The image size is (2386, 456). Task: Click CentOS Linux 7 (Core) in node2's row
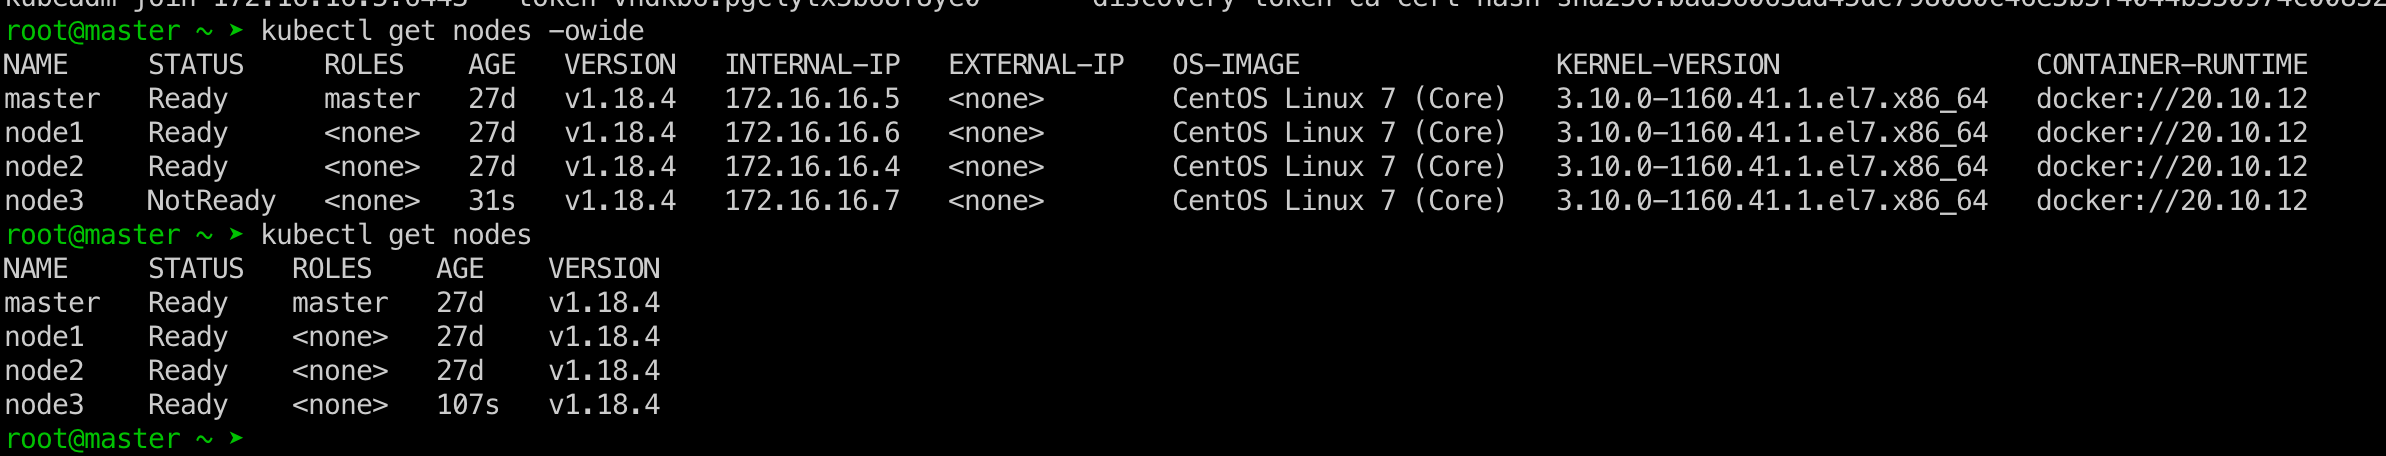click(1339, 167)
